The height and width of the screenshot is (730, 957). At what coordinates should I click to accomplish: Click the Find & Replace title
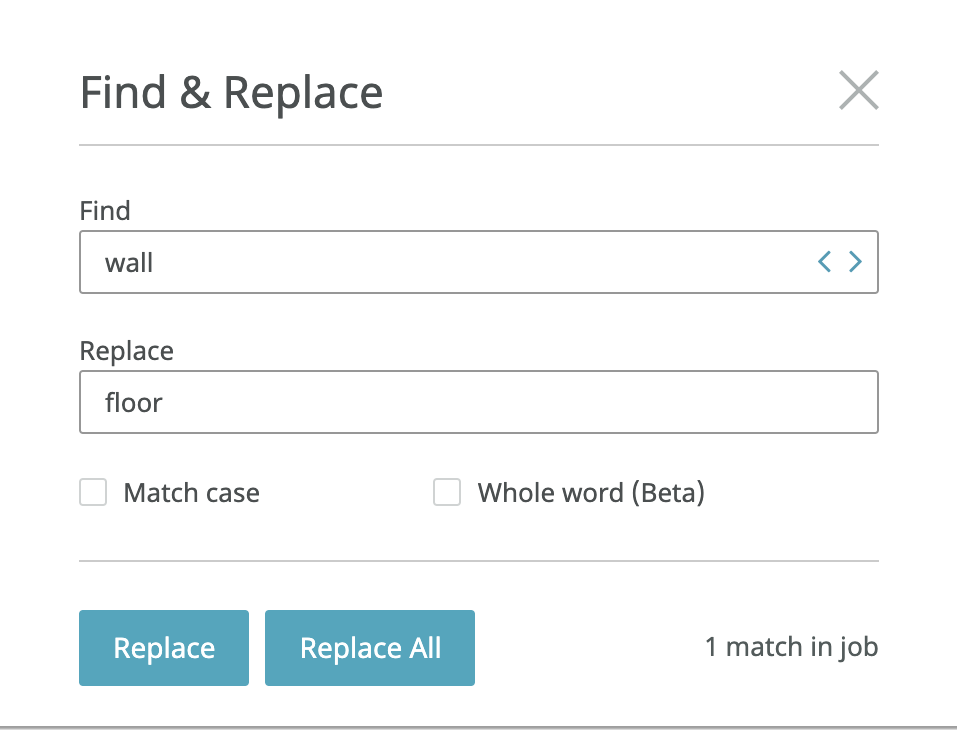[x=231, y=93]
